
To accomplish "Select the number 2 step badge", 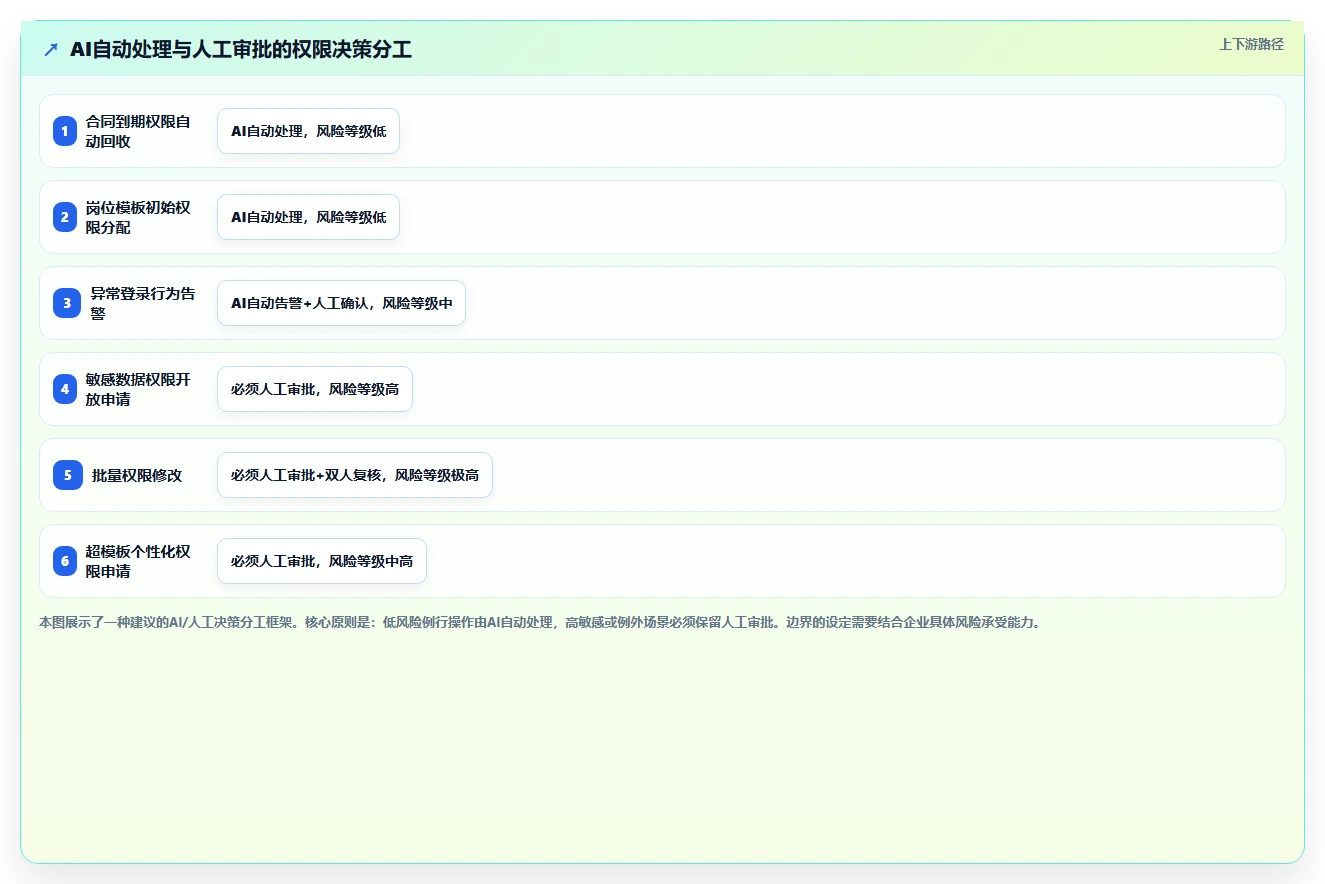I will click(65, 217).
